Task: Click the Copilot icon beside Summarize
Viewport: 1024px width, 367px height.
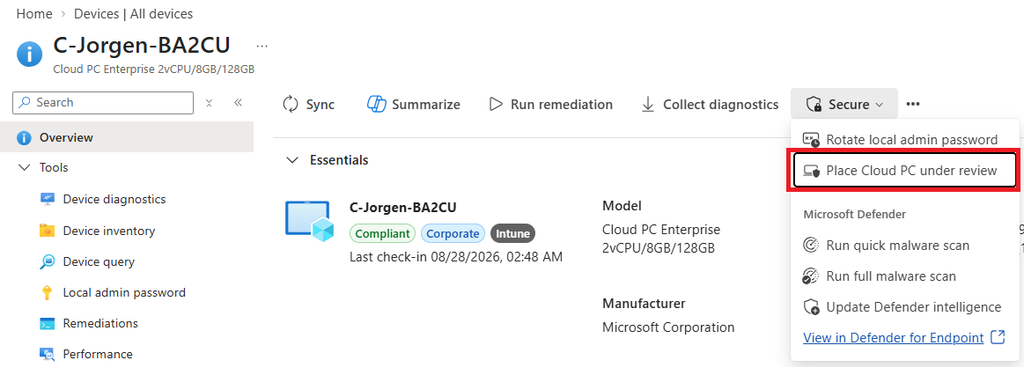Action: click(x=376, y=104)
